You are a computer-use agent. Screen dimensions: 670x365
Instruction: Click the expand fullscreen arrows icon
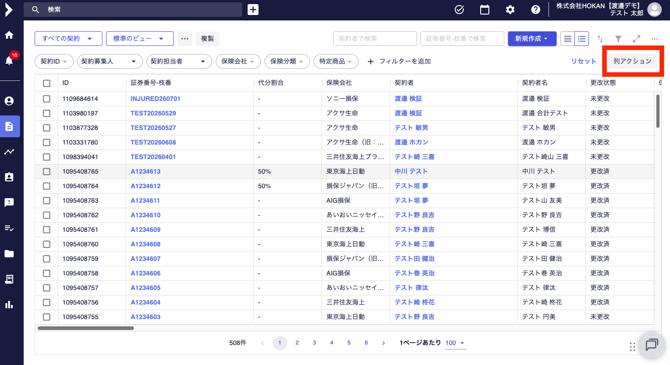click(x=636, y=39)
